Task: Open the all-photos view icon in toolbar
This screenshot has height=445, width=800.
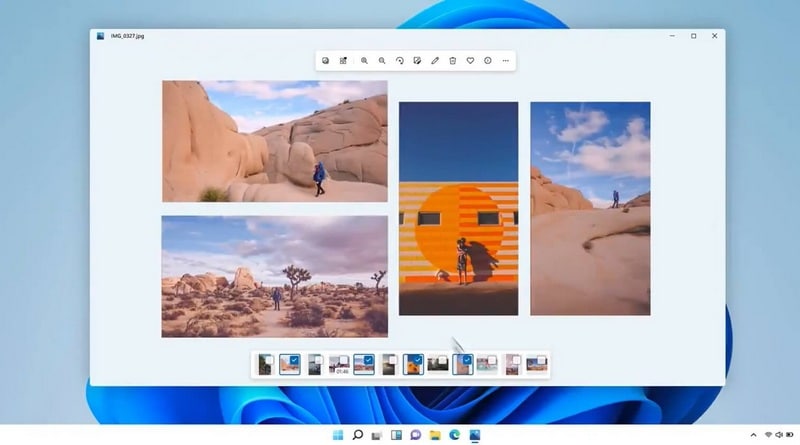Action: (326, 61)
